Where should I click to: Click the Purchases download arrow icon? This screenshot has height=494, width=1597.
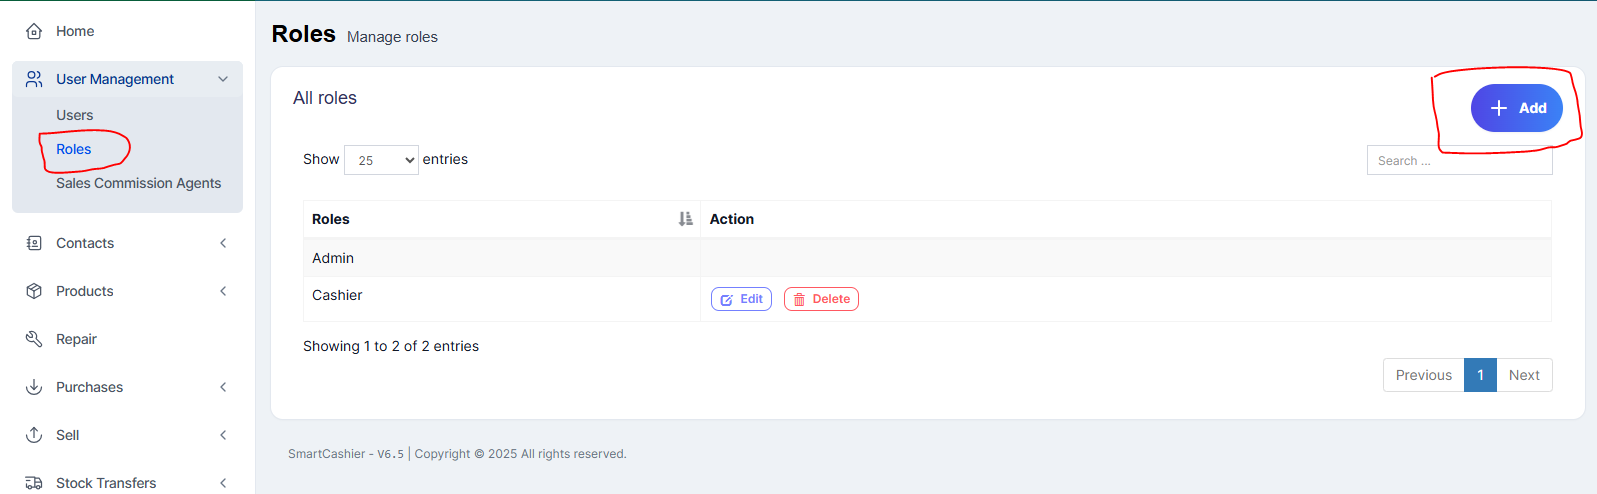(34, 387)
